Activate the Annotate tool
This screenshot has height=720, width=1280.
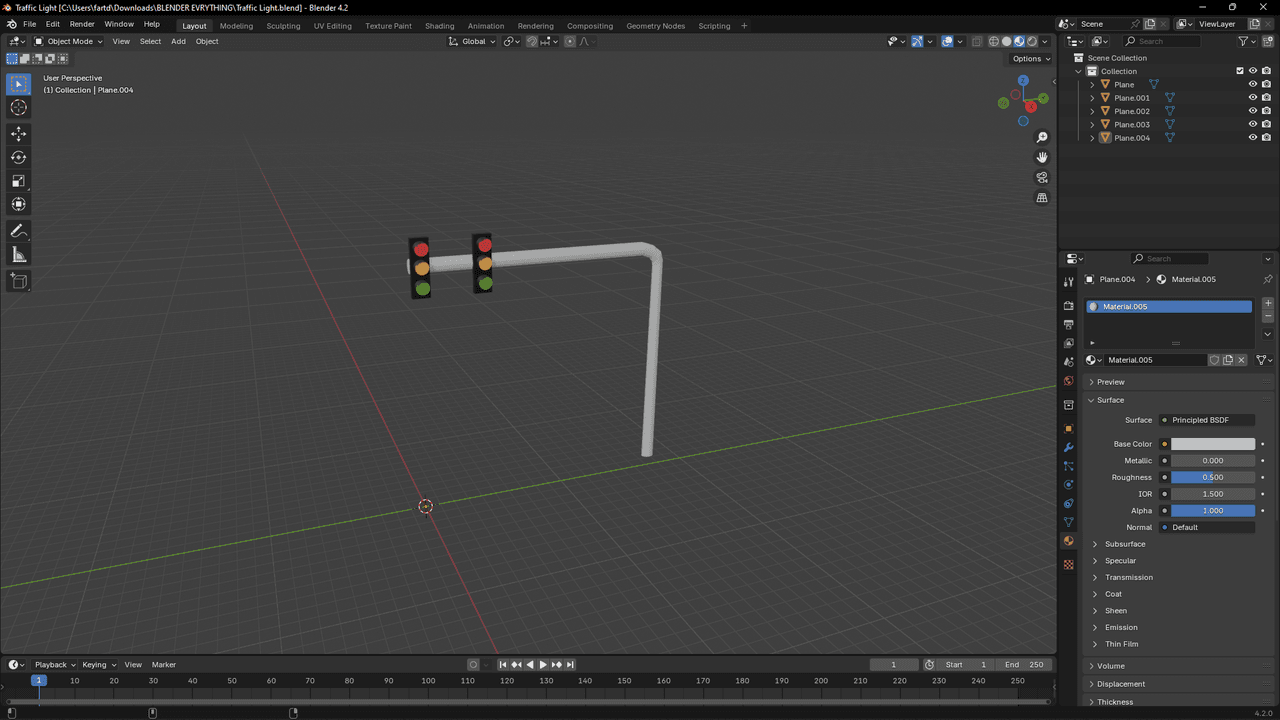click(x=18, y=231)
